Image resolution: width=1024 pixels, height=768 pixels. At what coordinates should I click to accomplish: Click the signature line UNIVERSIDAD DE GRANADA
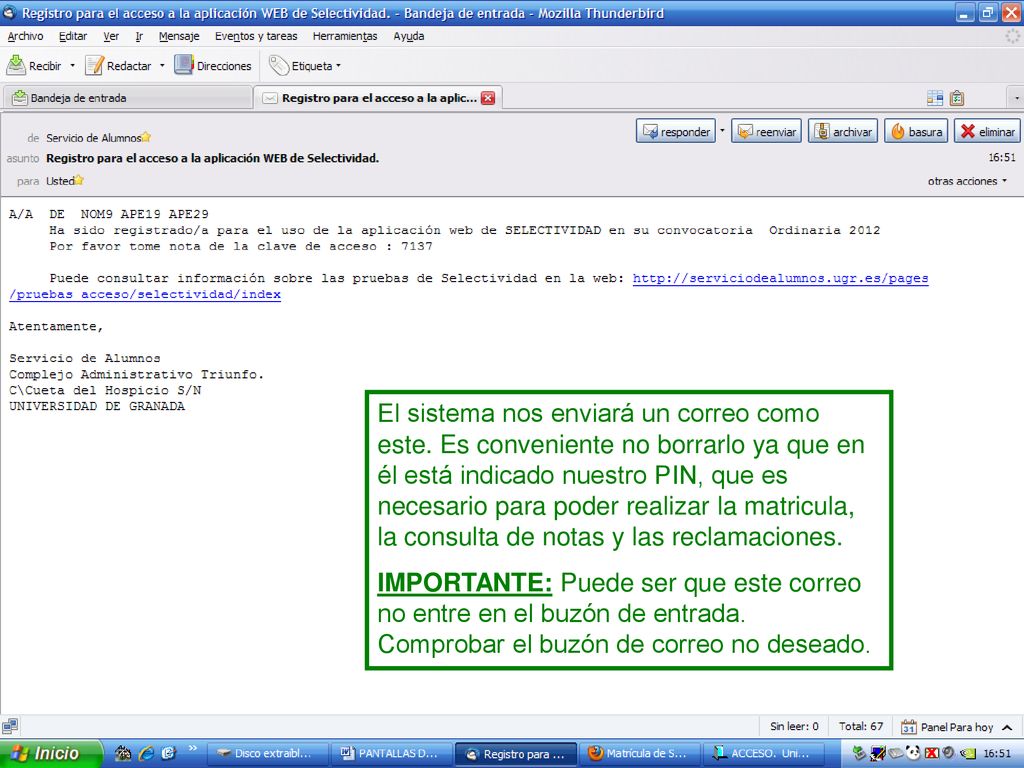click(x=97, y=406)
